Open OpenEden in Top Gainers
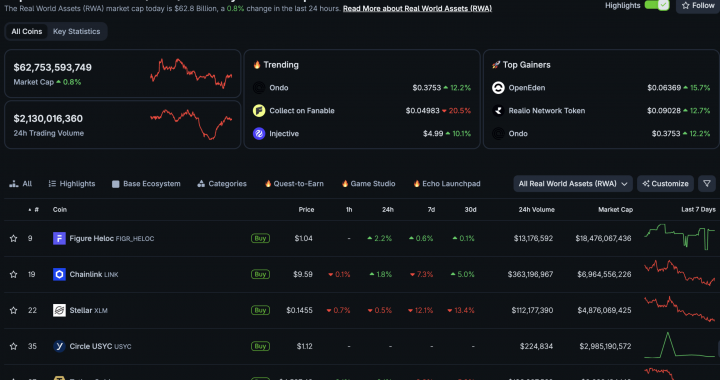720x380 pixels. tap(527, 88)
